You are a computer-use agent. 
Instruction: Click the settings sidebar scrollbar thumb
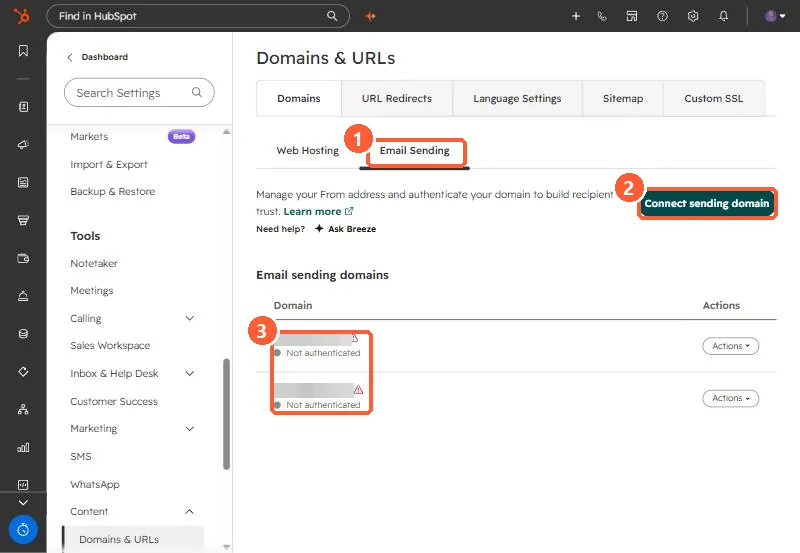pos(227,414)
